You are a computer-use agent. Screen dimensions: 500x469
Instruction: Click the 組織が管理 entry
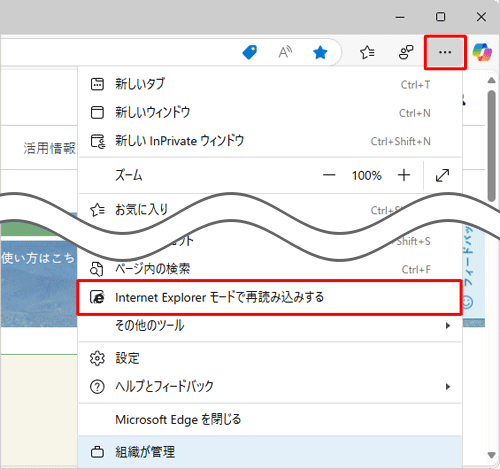point(270,452)
